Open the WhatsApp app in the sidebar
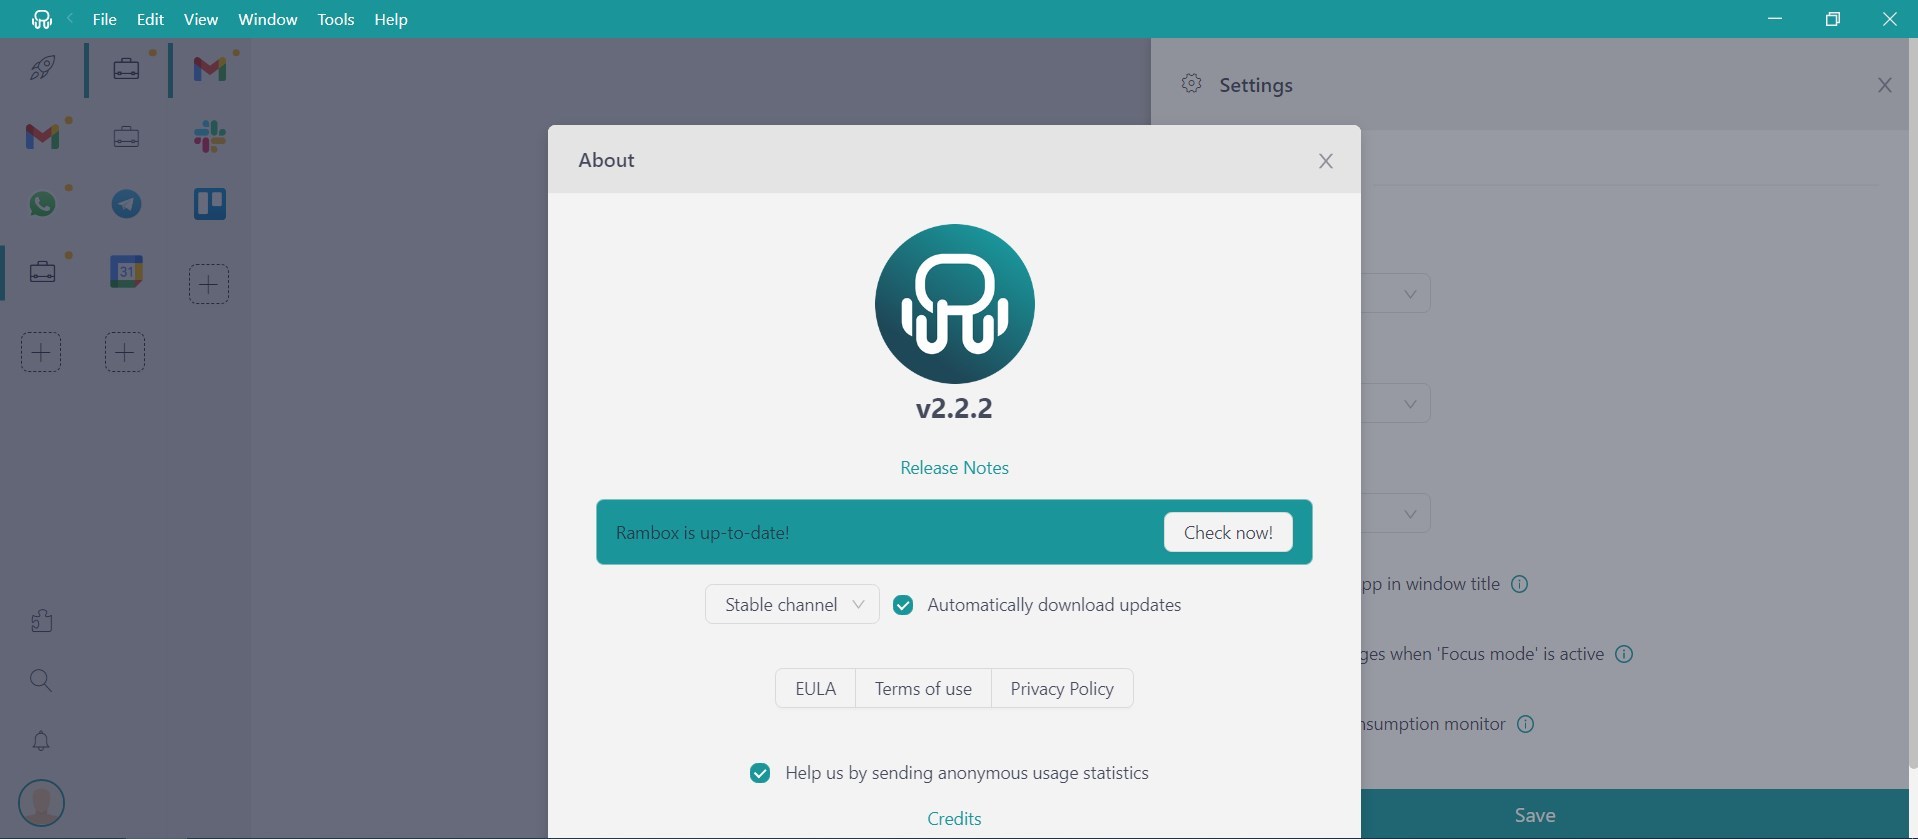The image size is (1918, 839). (42, 204)
